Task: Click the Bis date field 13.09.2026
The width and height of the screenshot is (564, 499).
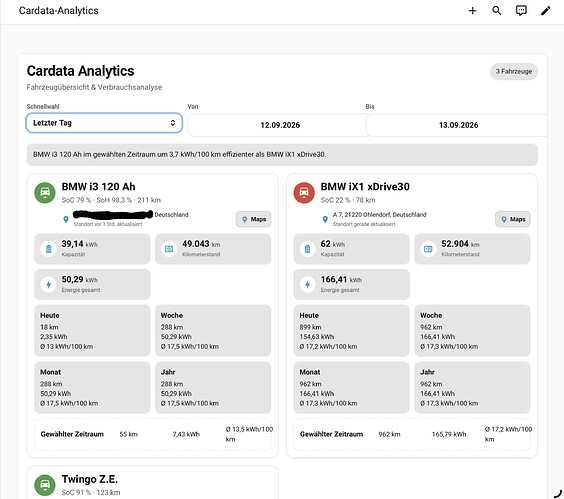Action: click(457, 125)
